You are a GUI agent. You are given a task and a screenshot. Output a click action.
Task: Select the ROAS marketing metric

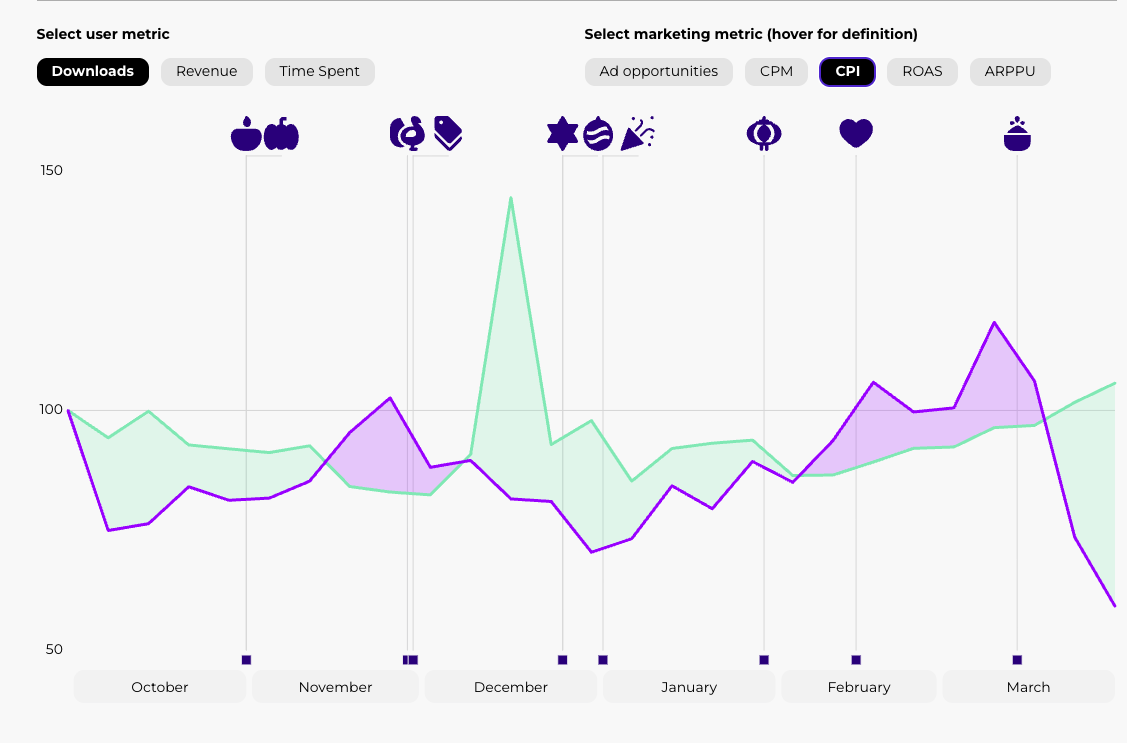922,72
